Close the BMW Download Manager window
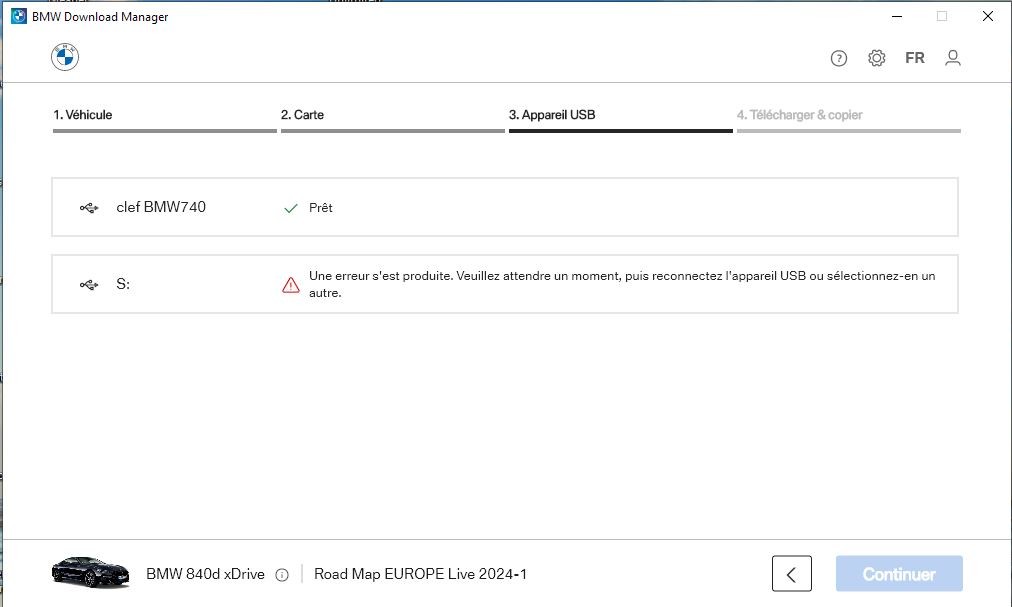Screen dimensions: 1012x607 pos(987,16)
